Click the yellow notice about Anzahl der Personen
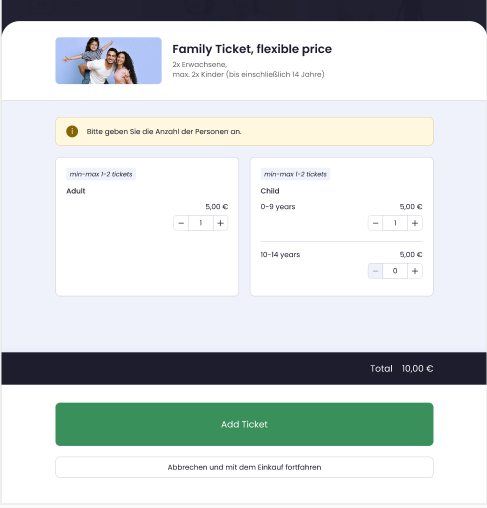Screen dimensions: 487x508 [x=244, y=131]
